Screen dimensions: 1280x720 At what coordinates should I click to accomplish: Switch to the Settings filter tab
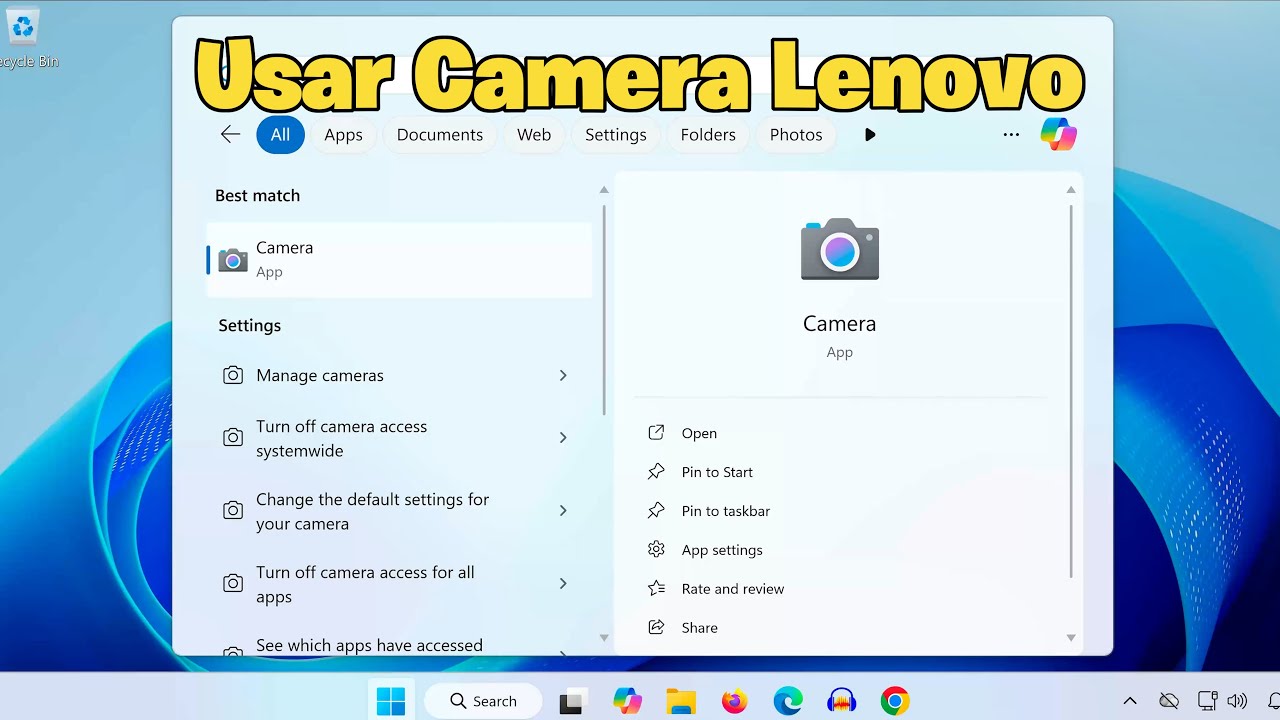616,134
